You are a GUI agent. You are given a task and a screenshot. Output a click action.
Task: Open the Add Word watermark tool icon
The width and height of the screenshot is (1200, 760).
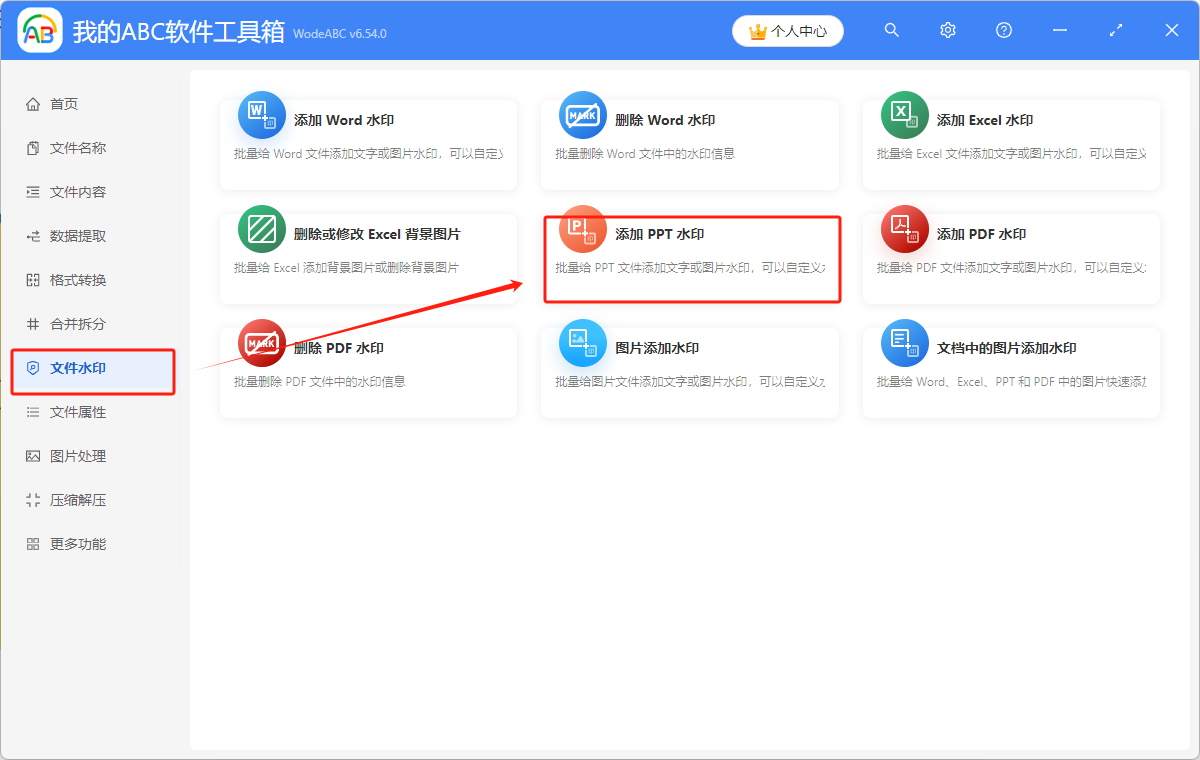262,115
